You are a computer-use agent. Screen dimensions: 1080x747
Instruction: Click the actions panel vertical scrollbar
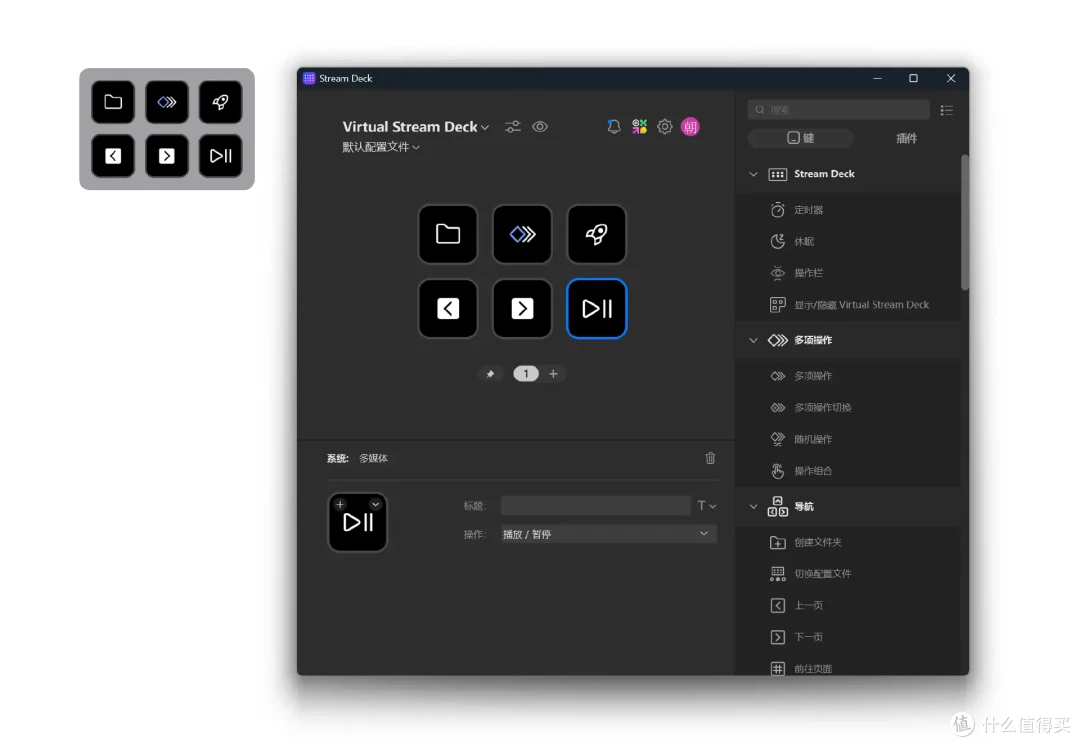click(x=964, y=222)
